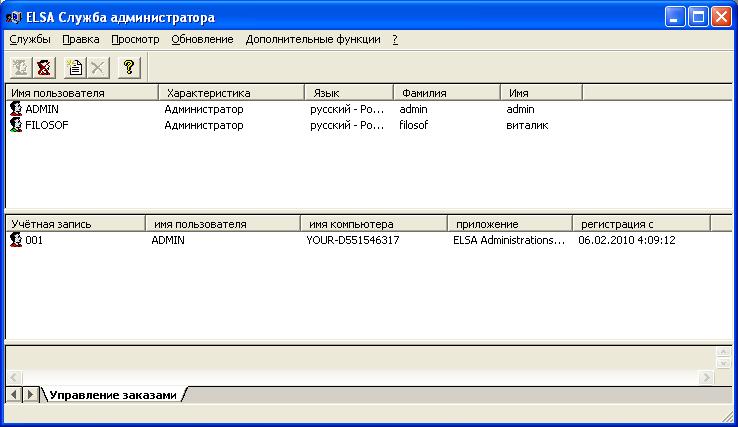This screenshot has width=738, height=427.
Task: Sort by the Характеристика column header
Action: click(x=231, y=93)
